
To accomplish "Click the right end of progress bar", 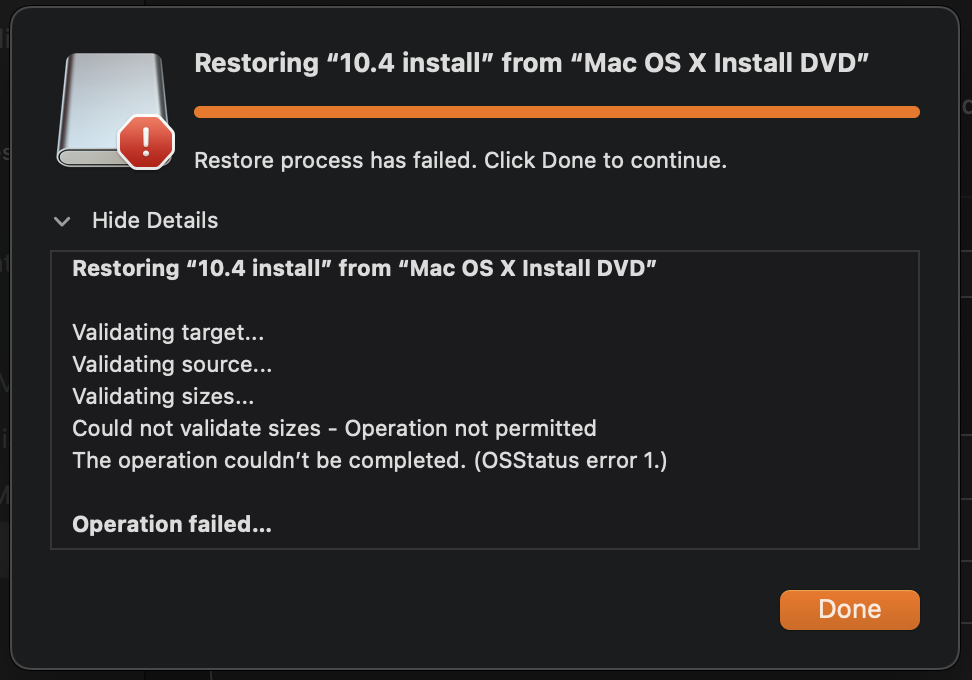I will 910,112.
